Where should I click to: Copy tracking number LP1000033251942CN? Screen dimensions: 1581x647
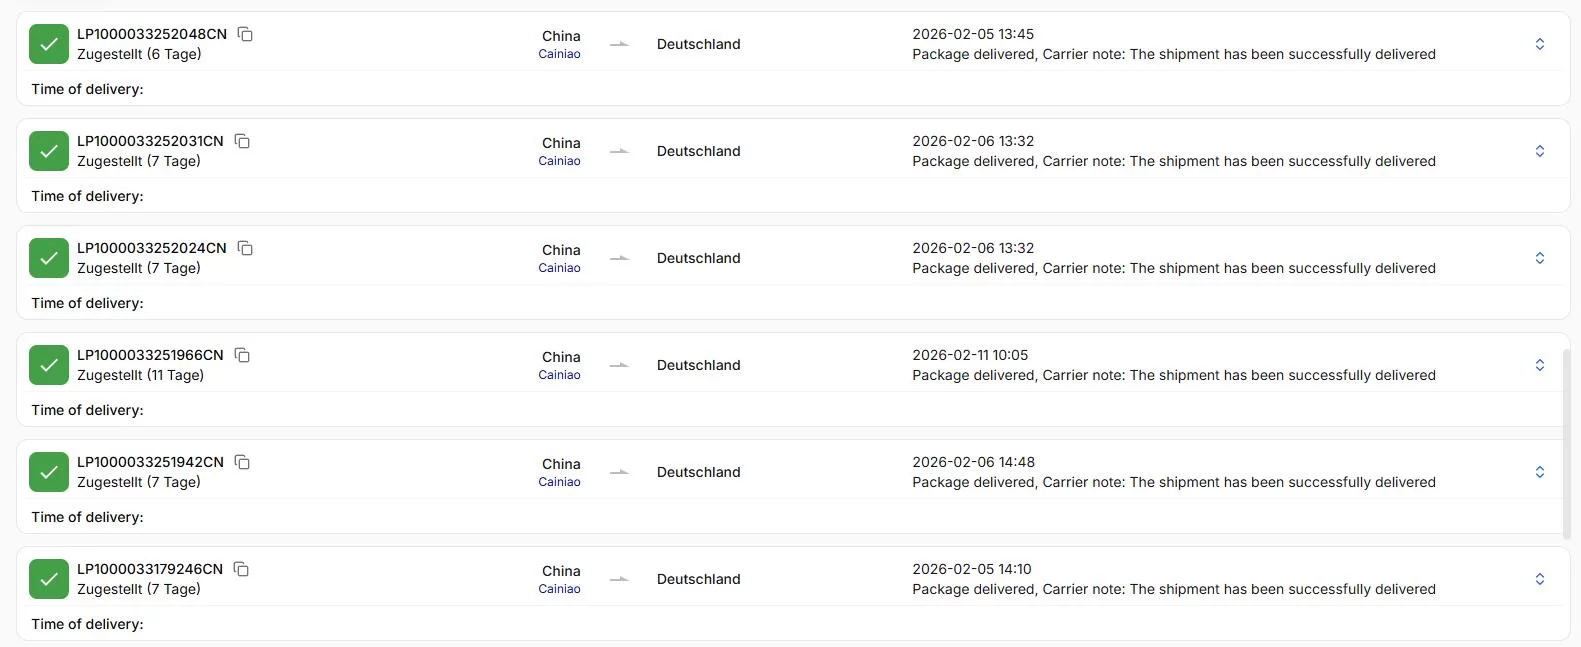point(242,462)
